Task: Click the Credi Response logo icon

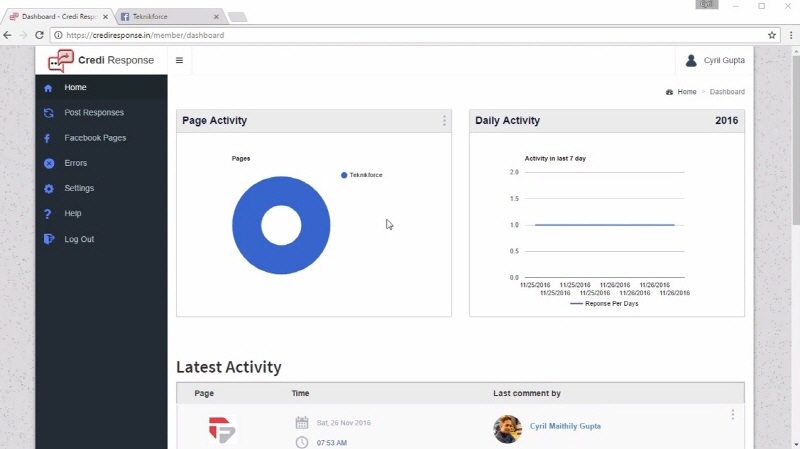Action: 61,60
